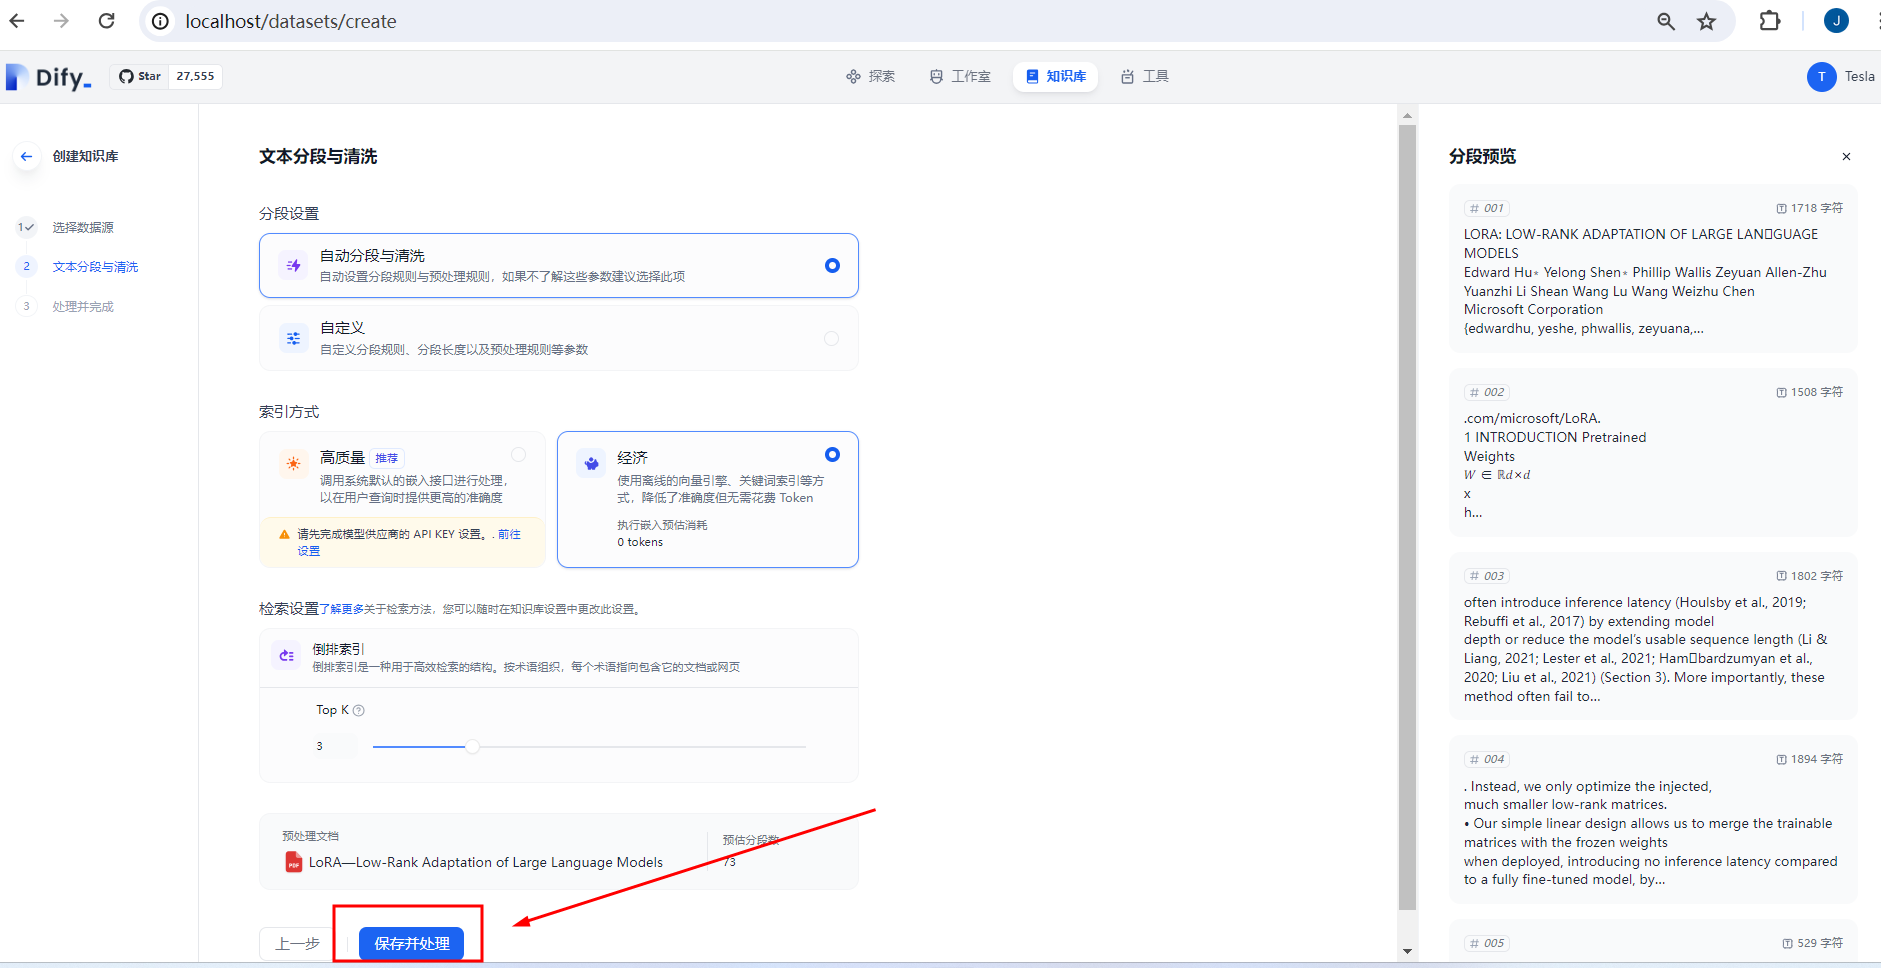Open the Tesla user account avatar
The height and width of the screenshot is (968, 1881).
click(1822, 76)
